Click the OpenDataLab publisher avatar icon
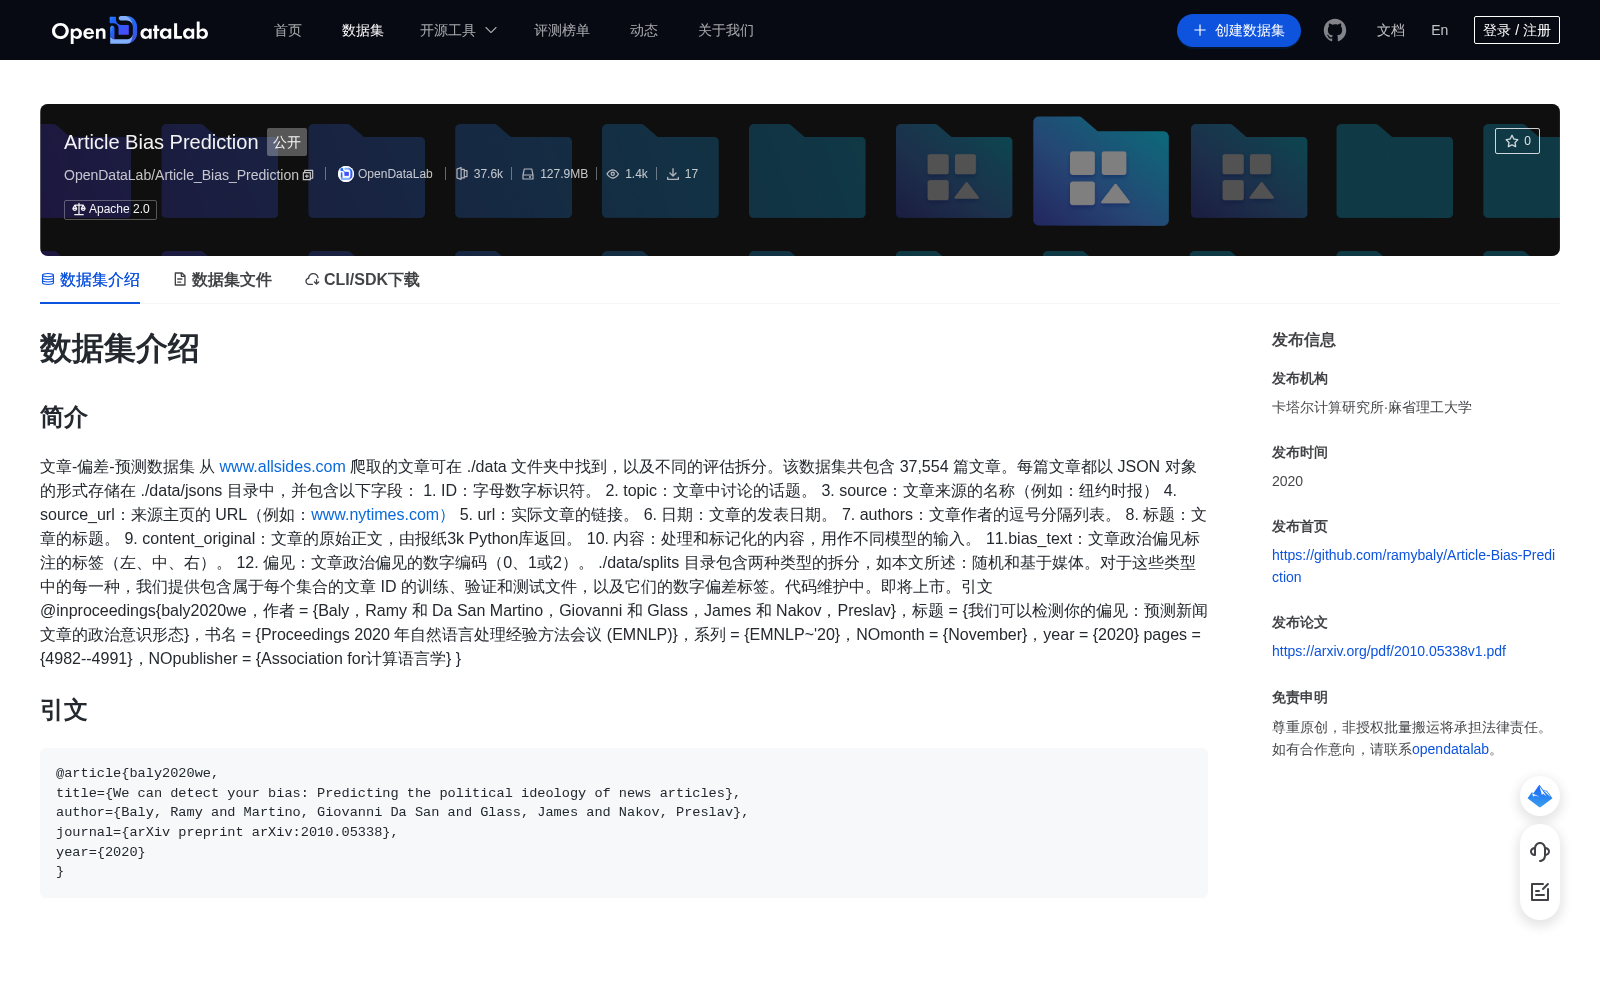 point(346,174)
